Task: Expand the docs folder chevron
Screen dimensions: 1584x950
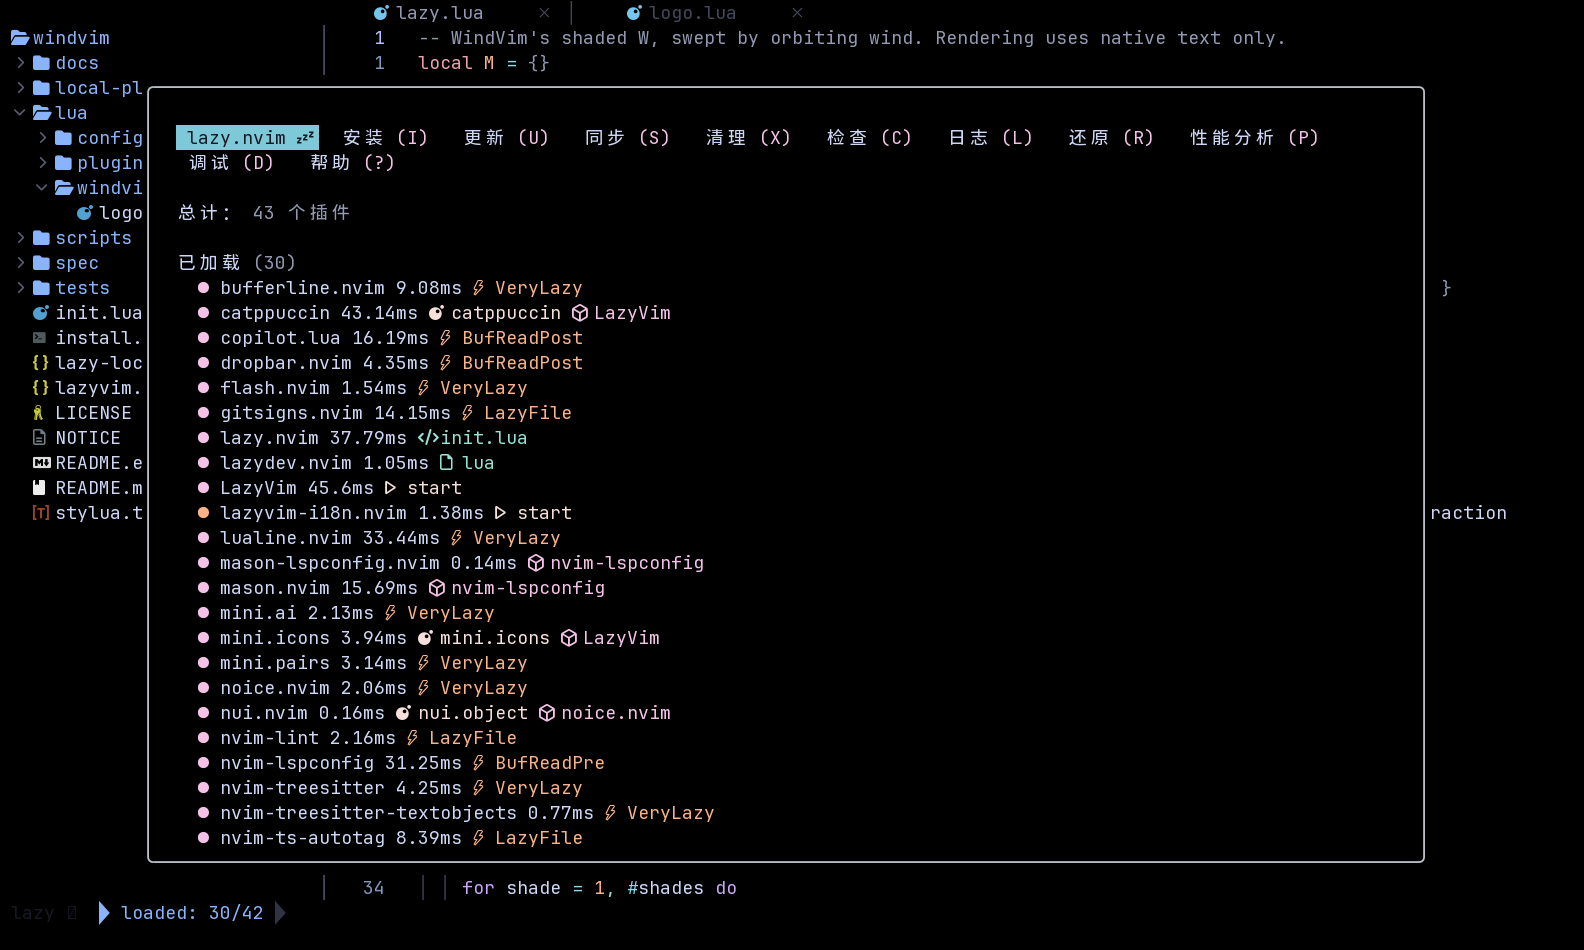Action: click(x=21, y=63)
